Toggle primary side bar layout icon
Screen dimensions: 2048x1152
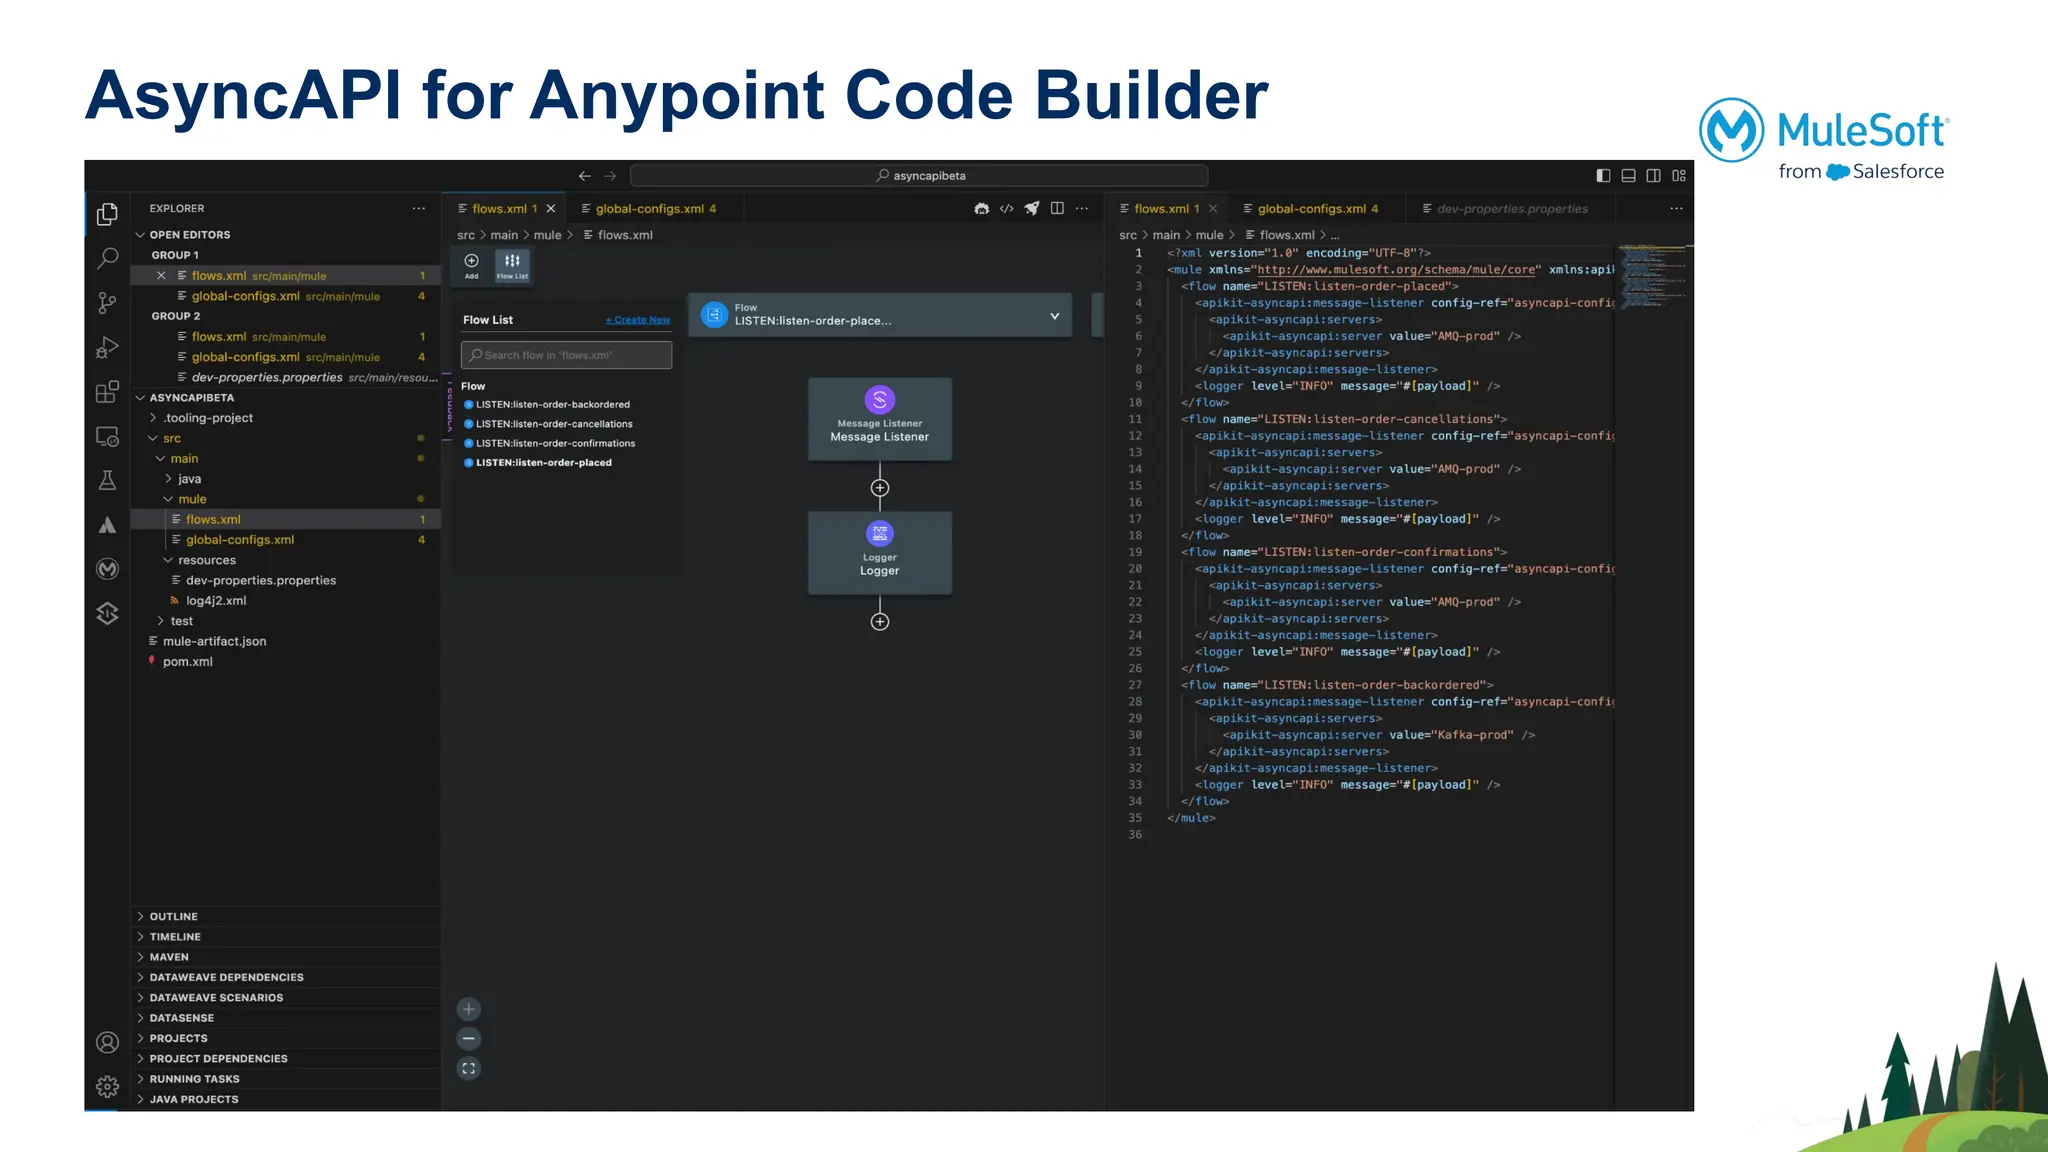1603,176
